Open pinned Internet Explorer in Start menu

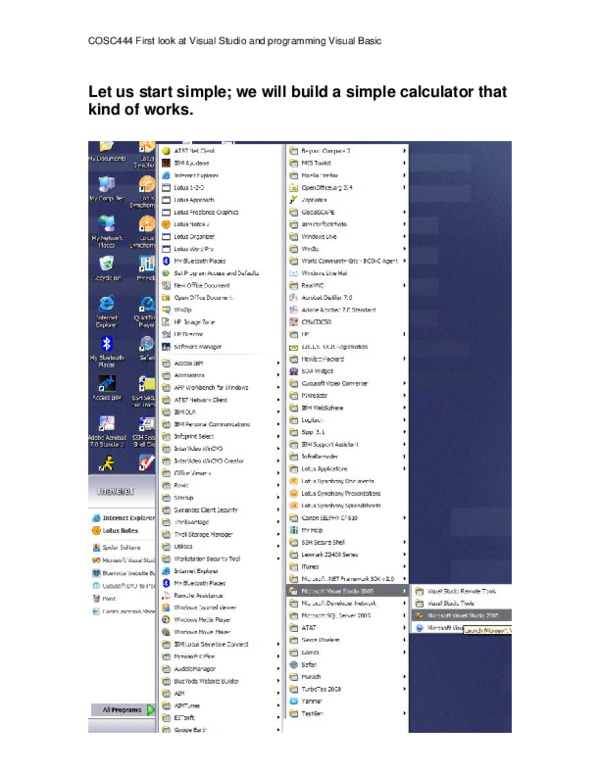point(124,518)
